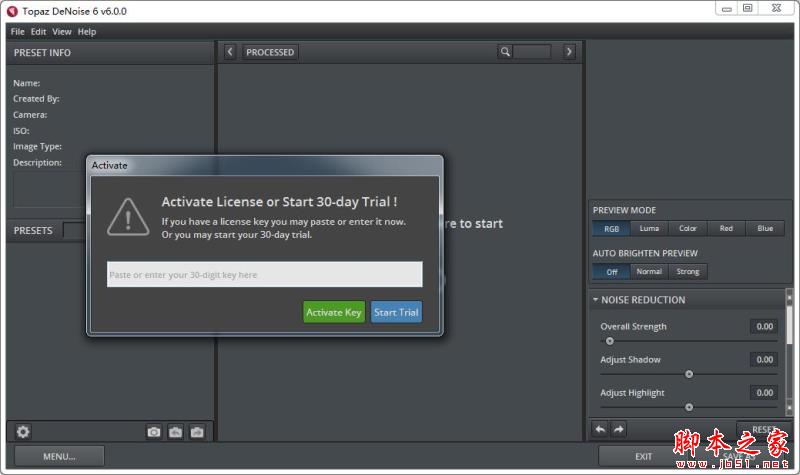Click the settings panel vertical scrollbar

789,353
